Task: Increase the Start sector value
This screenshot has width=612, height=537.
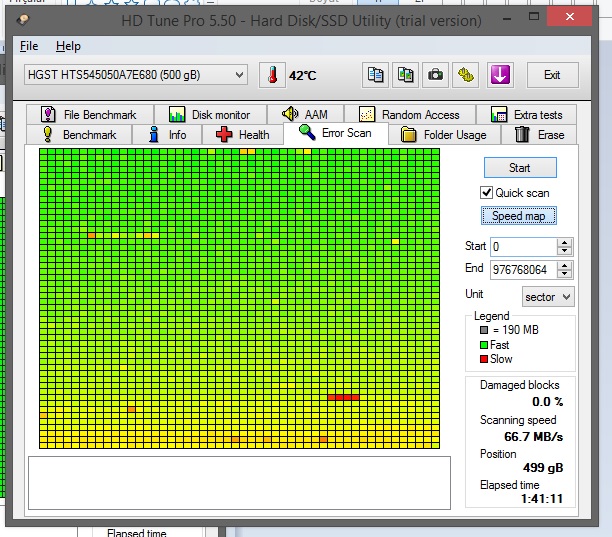Action: tap(564, 243)
